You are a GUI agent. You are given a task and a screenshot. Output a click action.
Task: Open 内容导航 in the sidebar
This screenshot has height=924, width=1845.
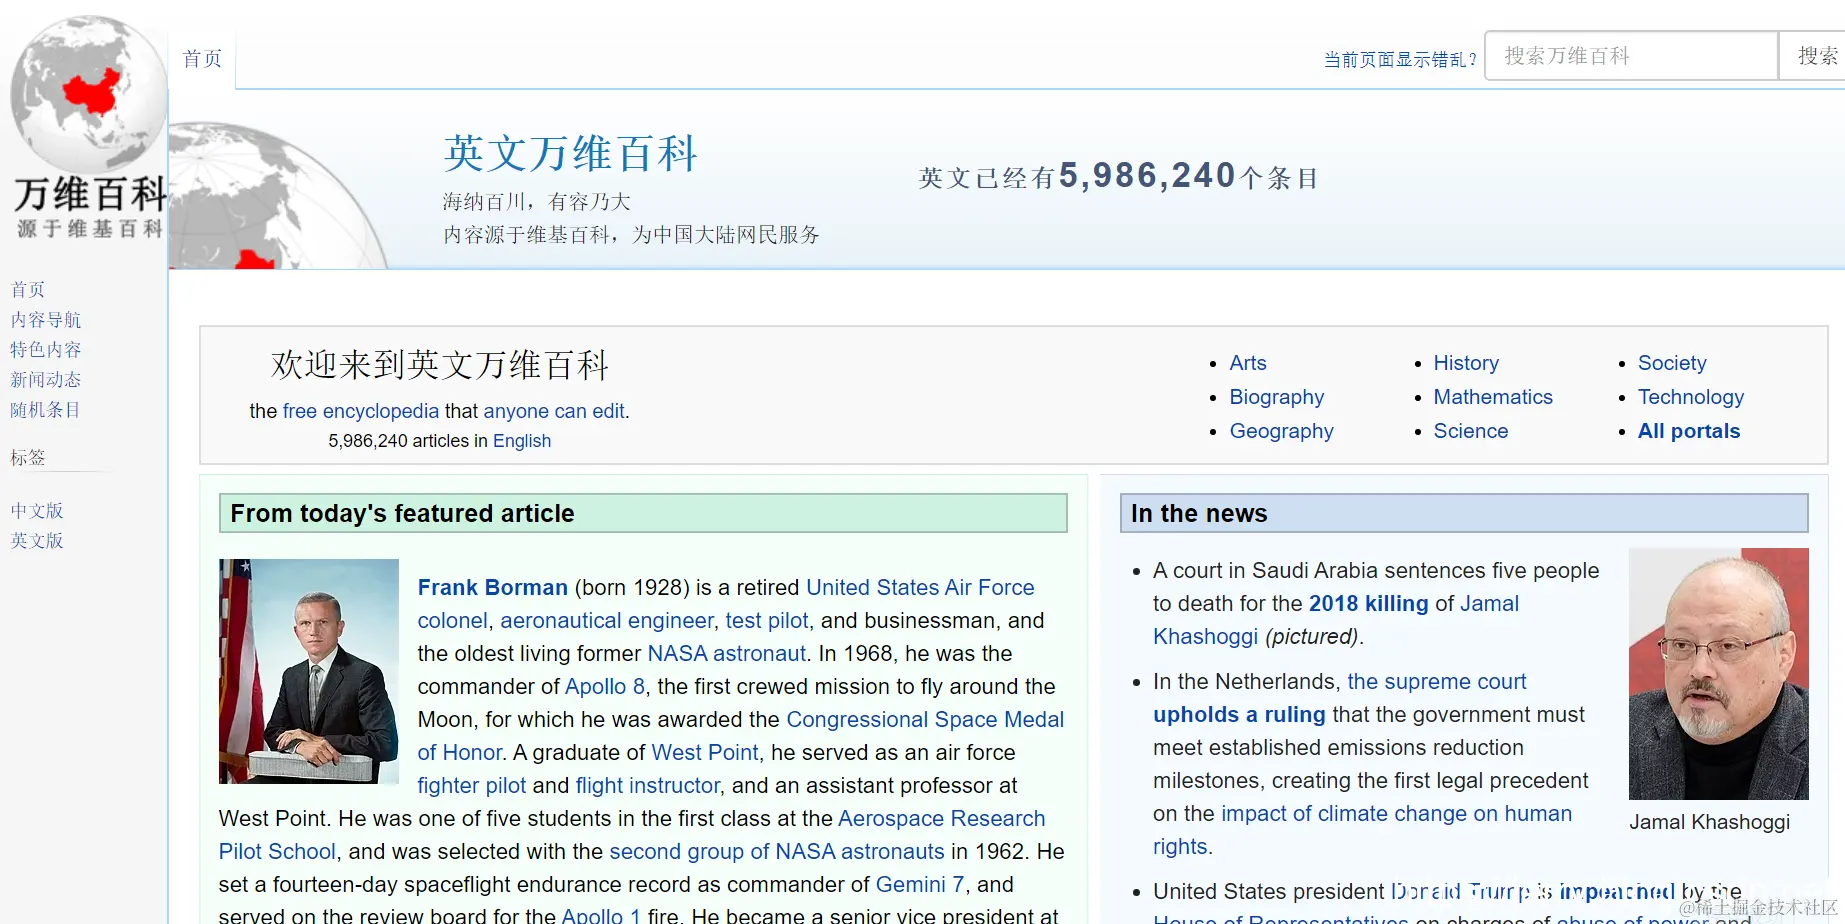click(45, 319)
